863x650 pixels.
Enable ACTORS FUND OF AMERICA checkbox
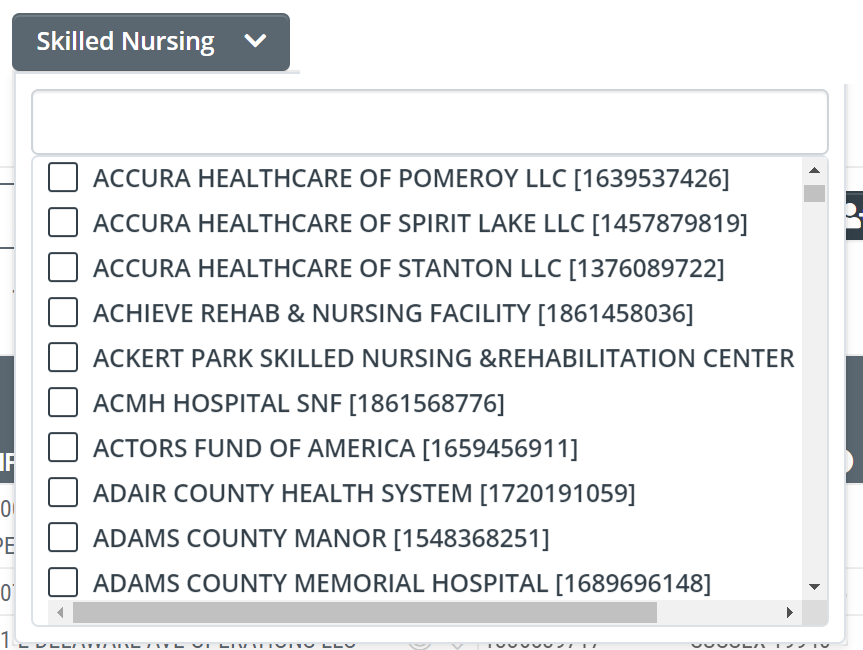pyautogui.click(x=63, y=447)
